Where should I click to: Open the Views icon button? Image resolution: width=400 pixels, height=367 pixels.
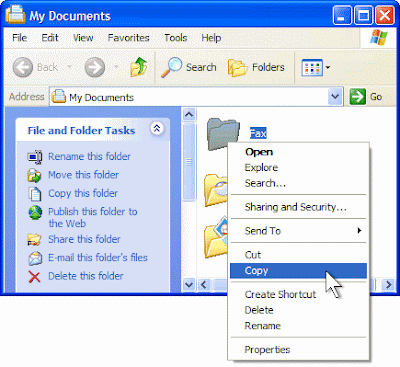click(312, 67)
